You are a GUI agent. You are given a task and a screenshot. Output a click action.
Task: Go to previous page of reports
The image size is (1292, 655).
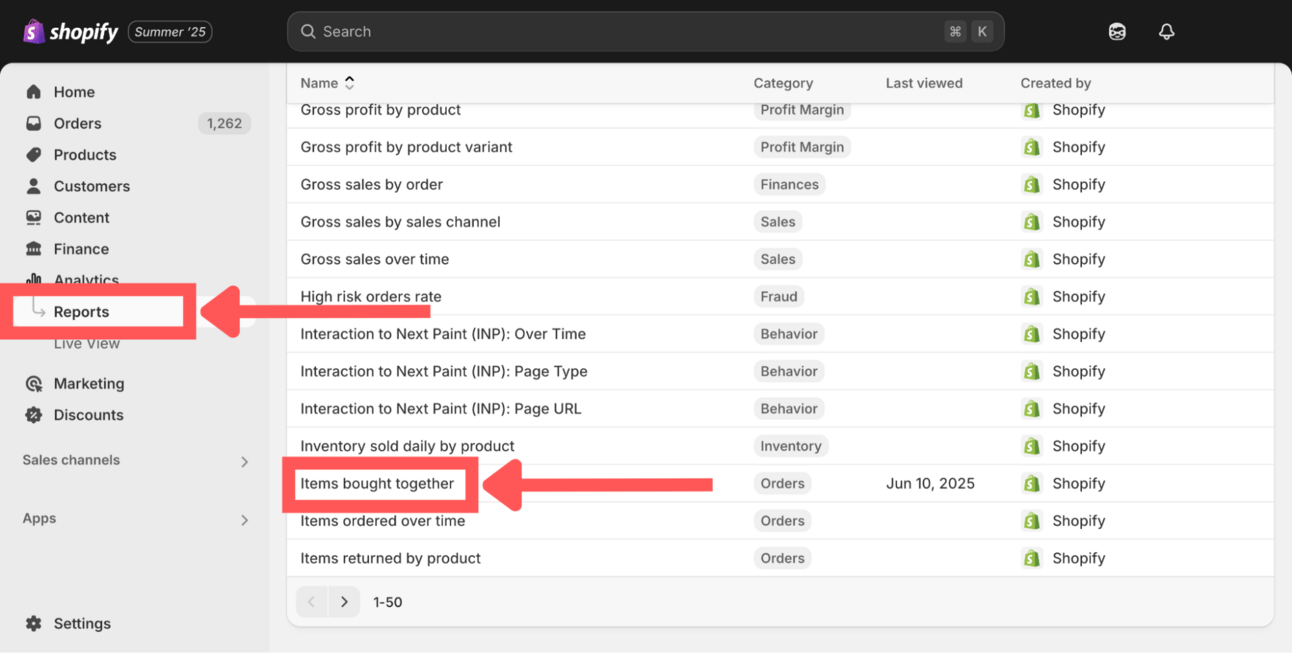(x=312, y=602)
